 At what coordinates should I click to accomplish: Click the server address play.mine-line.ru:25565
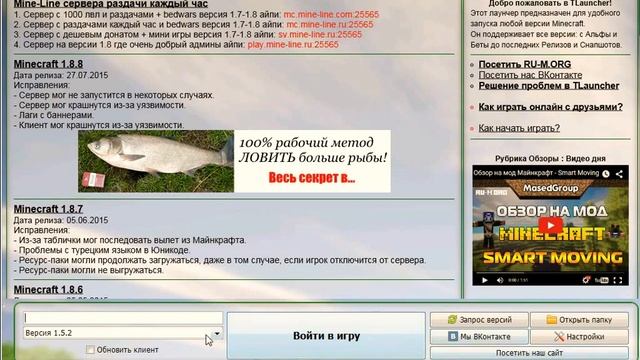293,44
